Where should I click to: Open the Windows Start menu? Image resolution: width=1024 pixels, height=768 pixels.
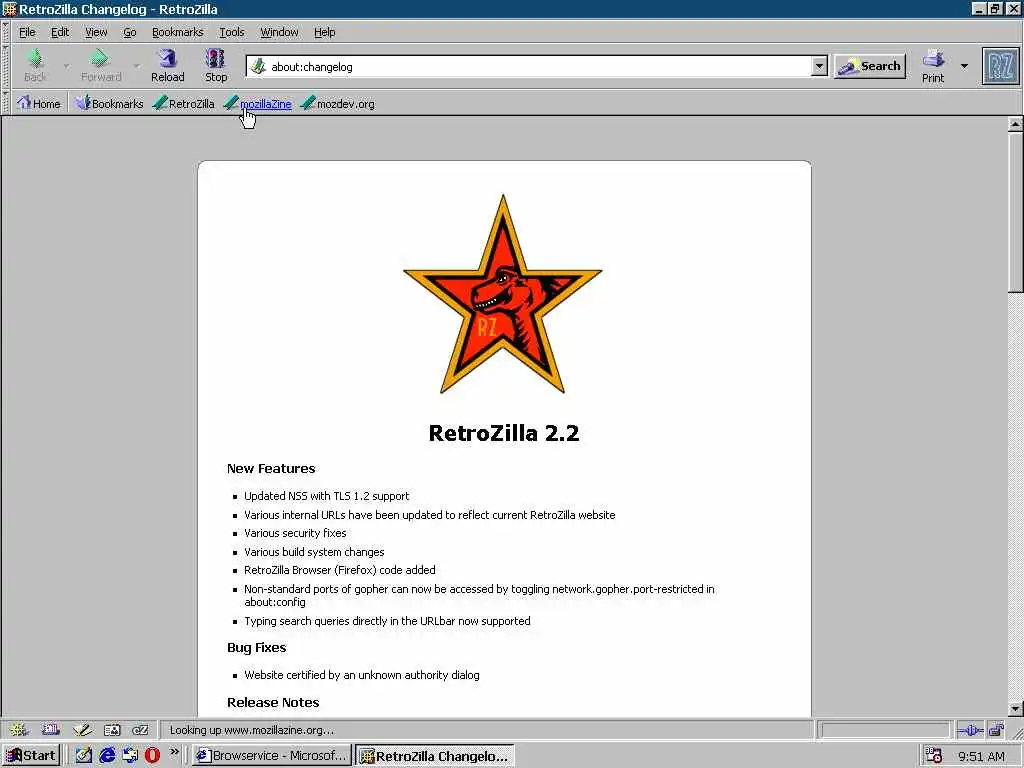tap(31, 756)
